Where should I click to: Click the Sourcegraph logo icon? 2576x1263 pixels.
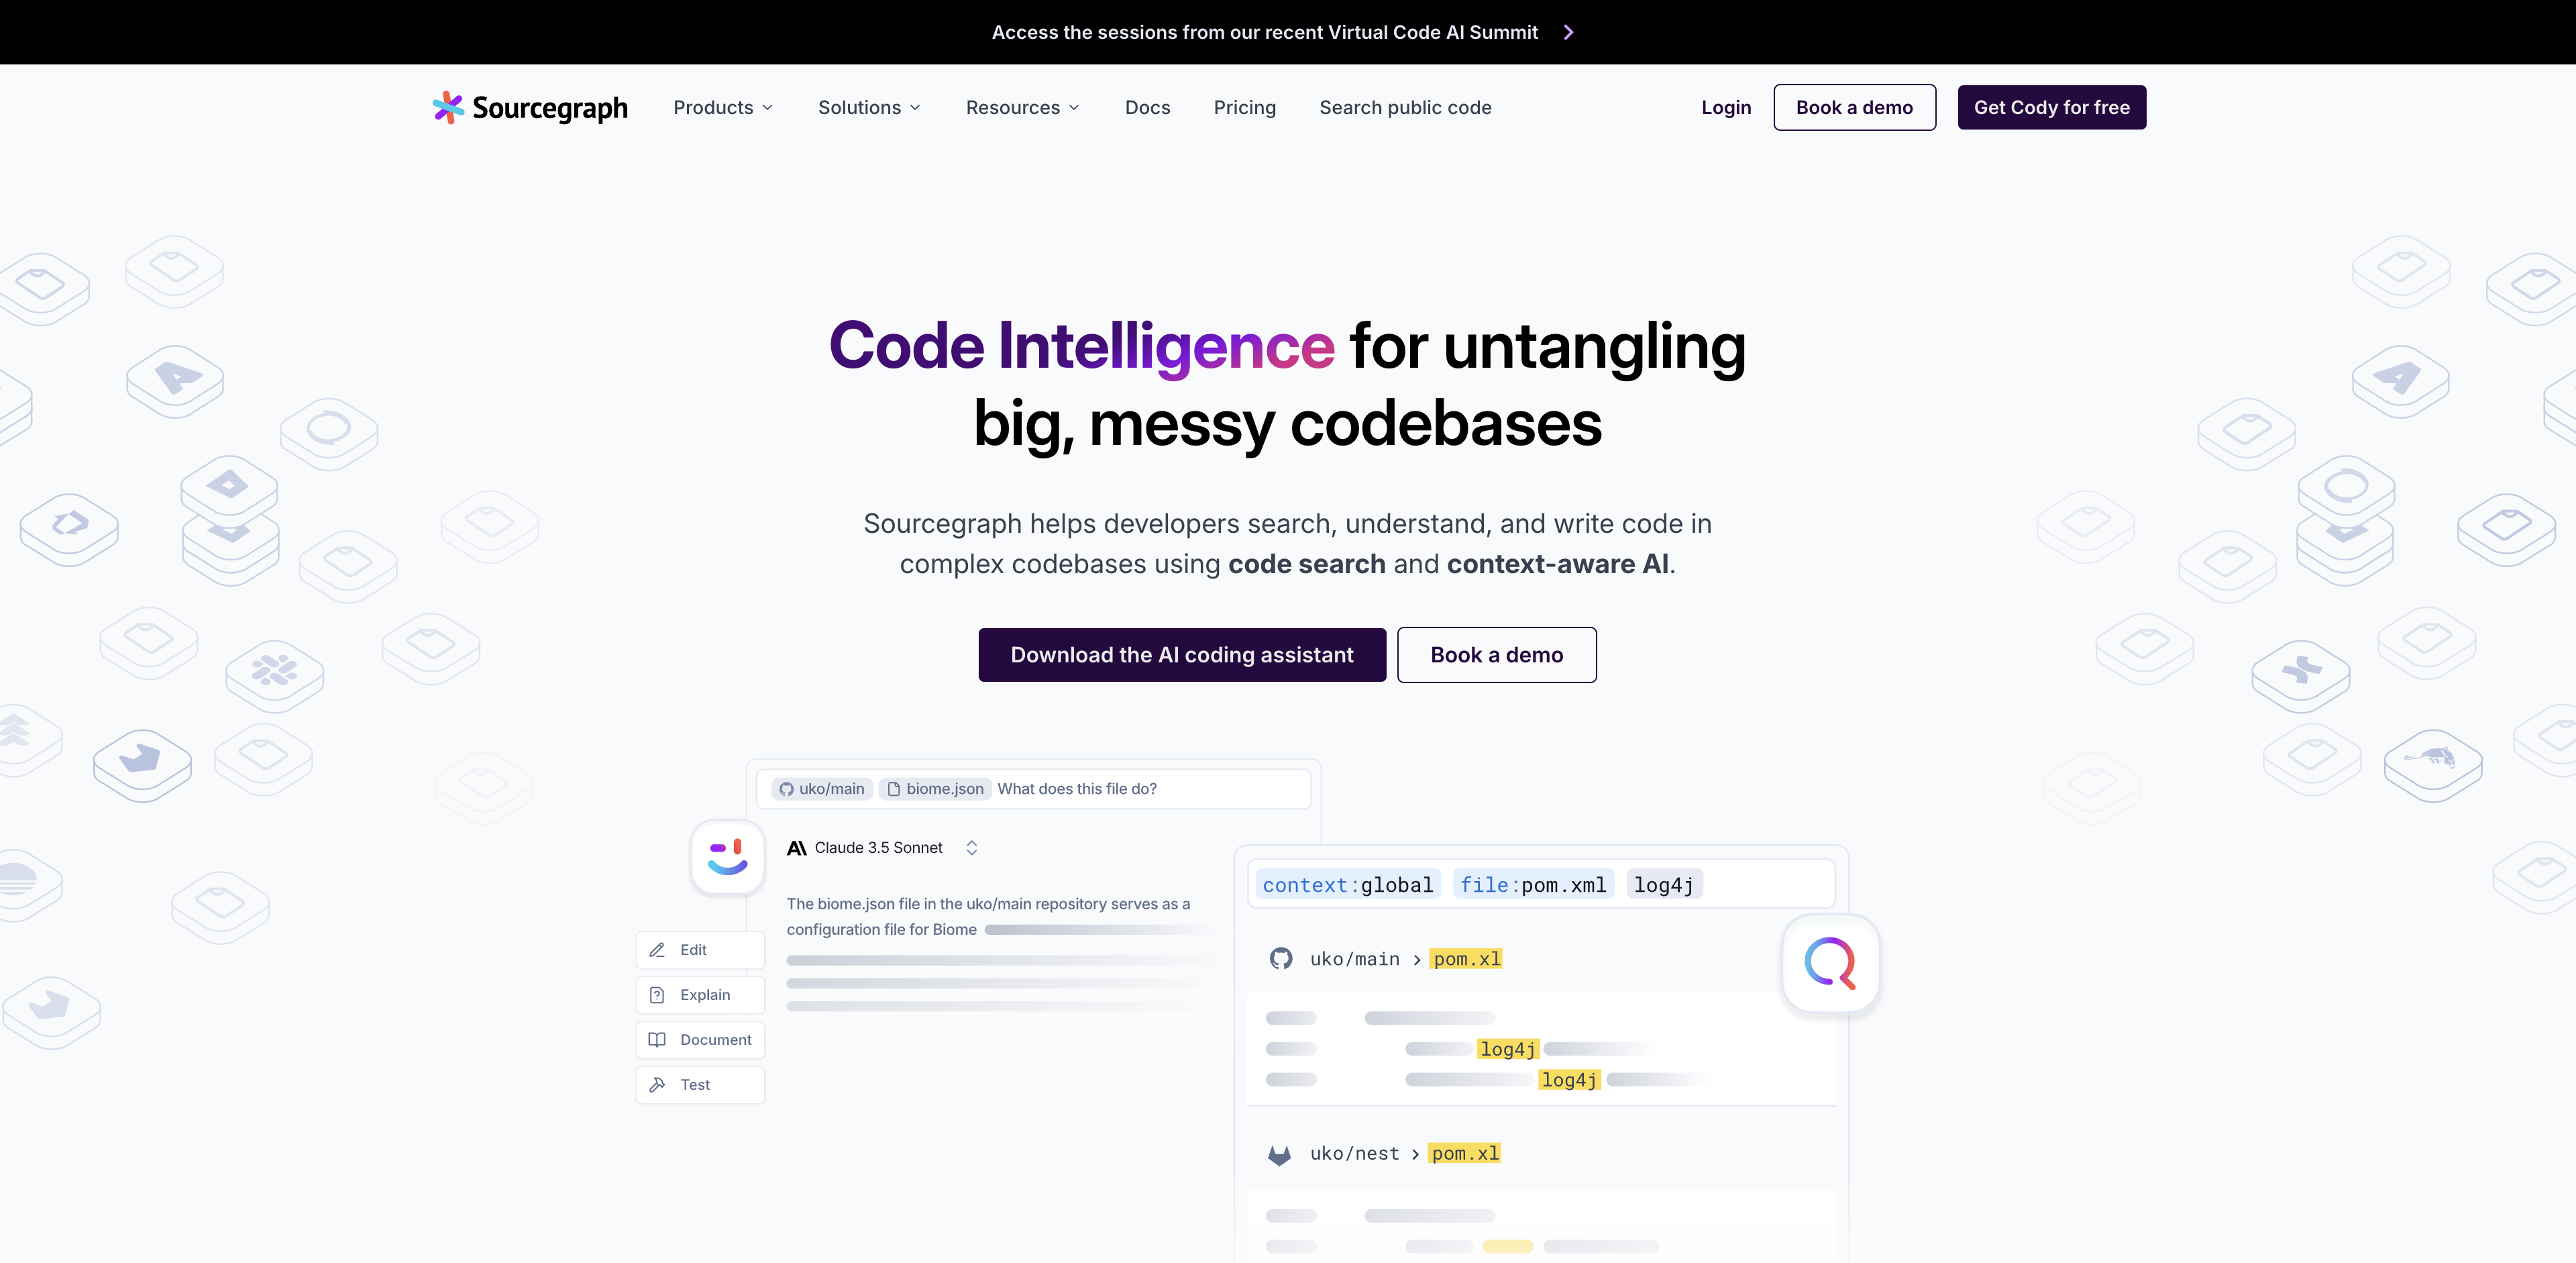447,107
